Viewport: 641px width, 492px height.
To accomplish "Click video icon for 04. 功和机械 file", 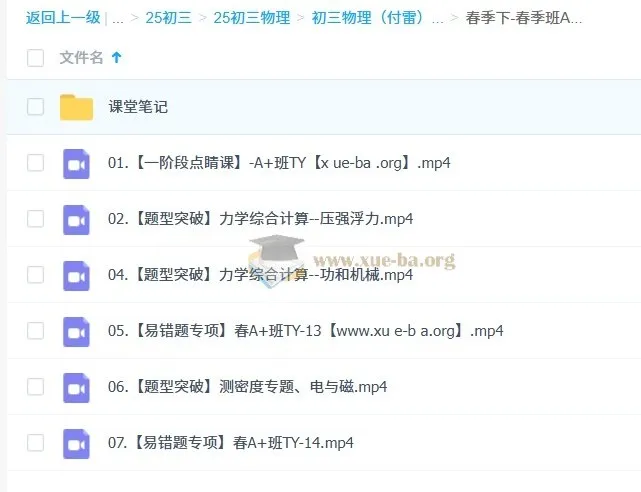I will (x=76, y=275).
